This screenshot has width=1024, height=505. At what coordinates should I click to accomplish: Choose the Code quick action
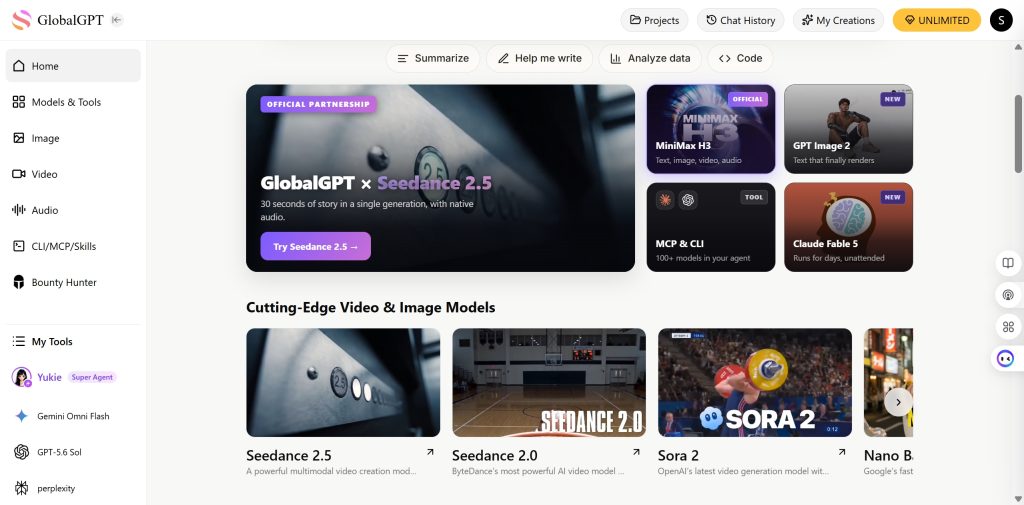click(x=741, y=58)
